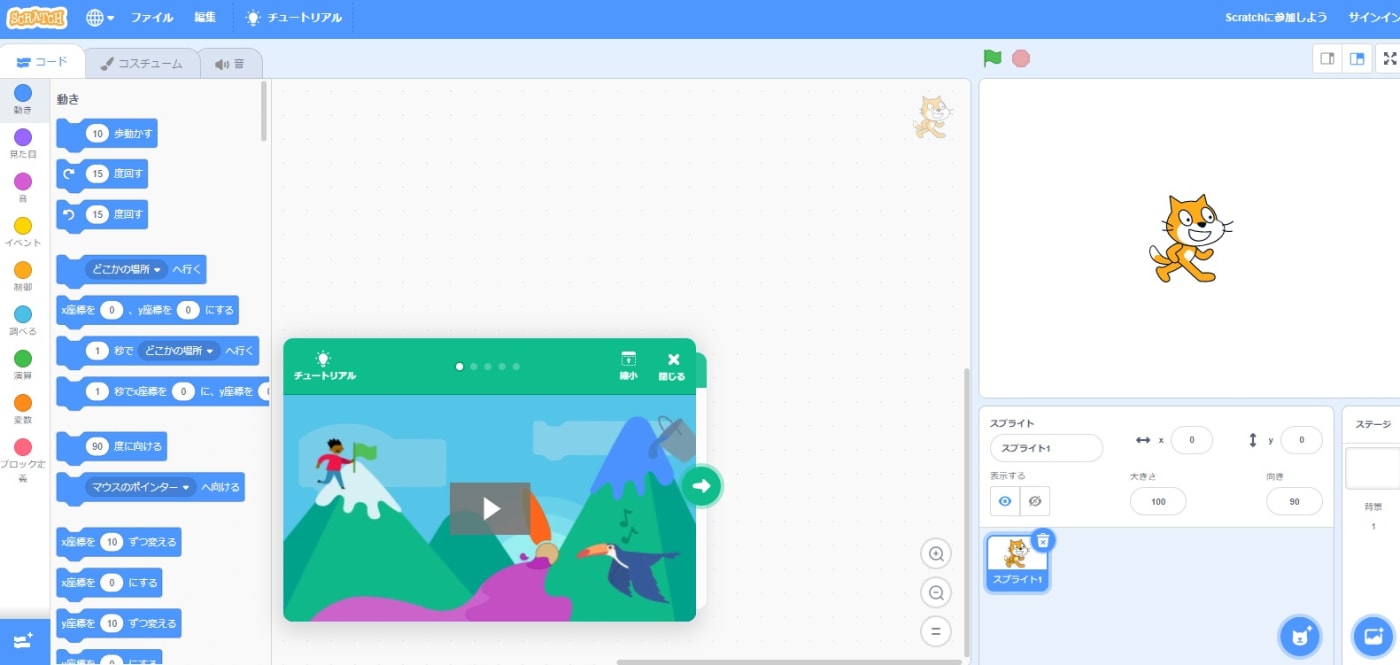Stop the project with the red stop sign
Image resolution: width=1400 pixels, height=665 pixels.
(1019, 58)
